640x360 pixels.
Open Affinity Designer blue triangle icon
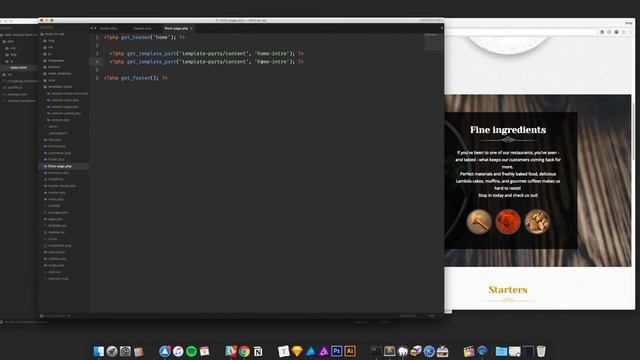pos(311,351)
